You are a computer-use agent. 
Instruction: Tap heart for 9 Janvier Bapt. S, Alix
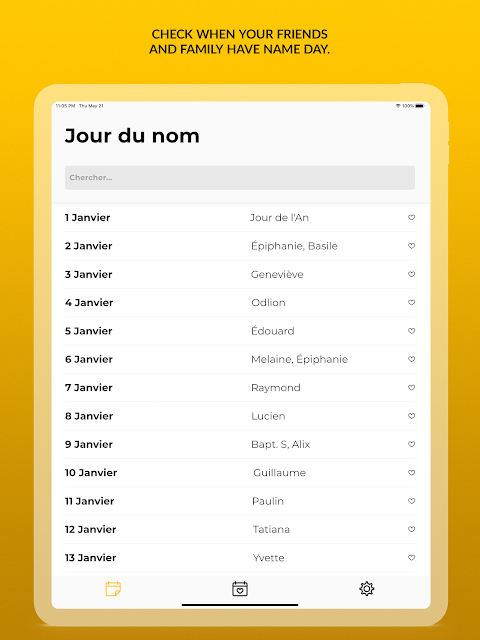click(411, 444)
